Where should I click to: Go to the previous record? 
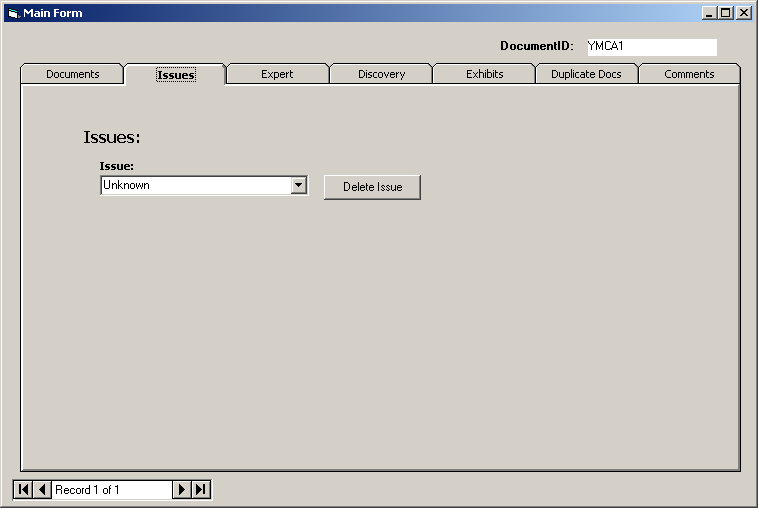click(42, 489)
